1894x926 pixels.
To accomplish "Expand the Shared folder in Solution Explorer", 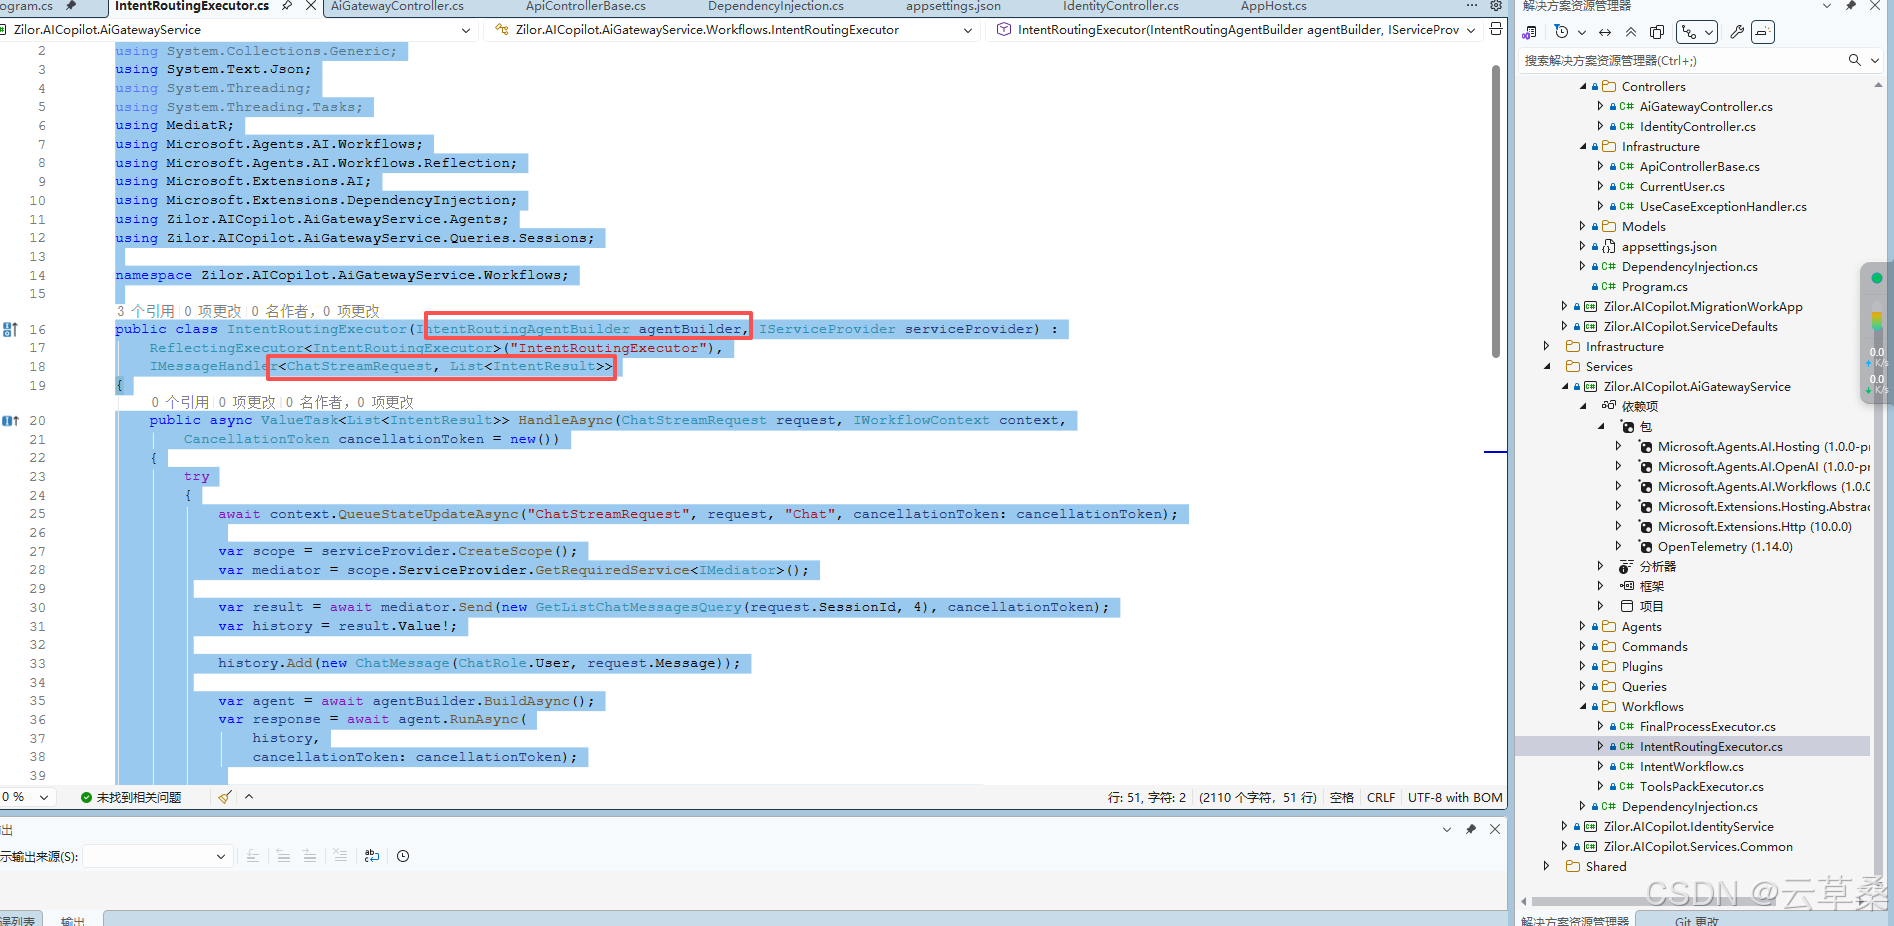I will 1548,866.
